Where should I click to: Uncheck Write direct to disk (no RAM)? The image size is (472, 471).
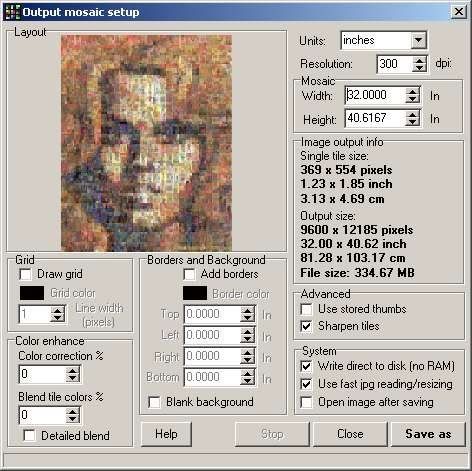point(306,366)
